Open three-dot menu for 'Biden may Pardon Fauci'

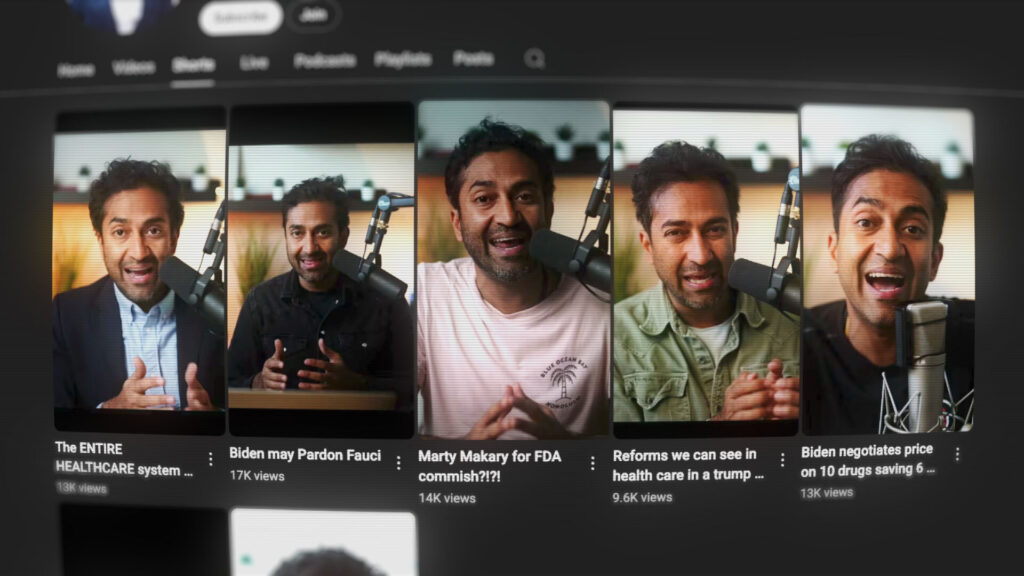click(398, 462)
